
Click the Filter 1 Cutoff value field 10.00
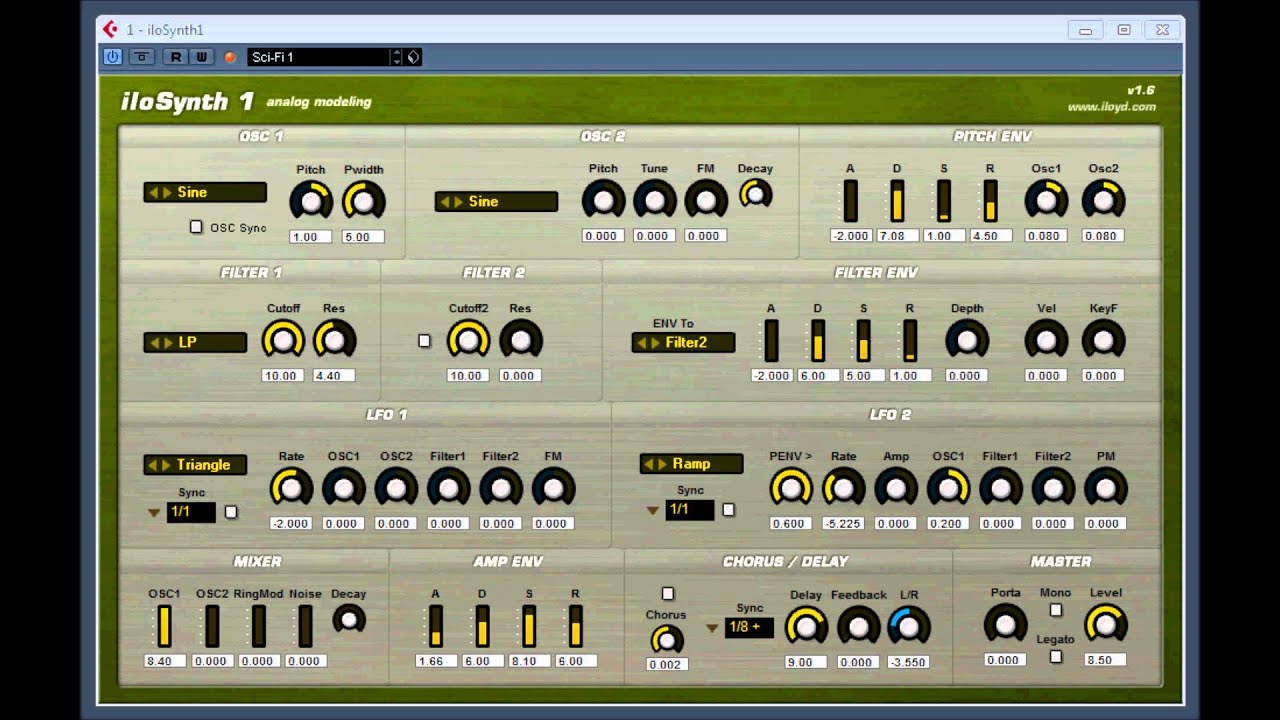(x=283, y=376)
